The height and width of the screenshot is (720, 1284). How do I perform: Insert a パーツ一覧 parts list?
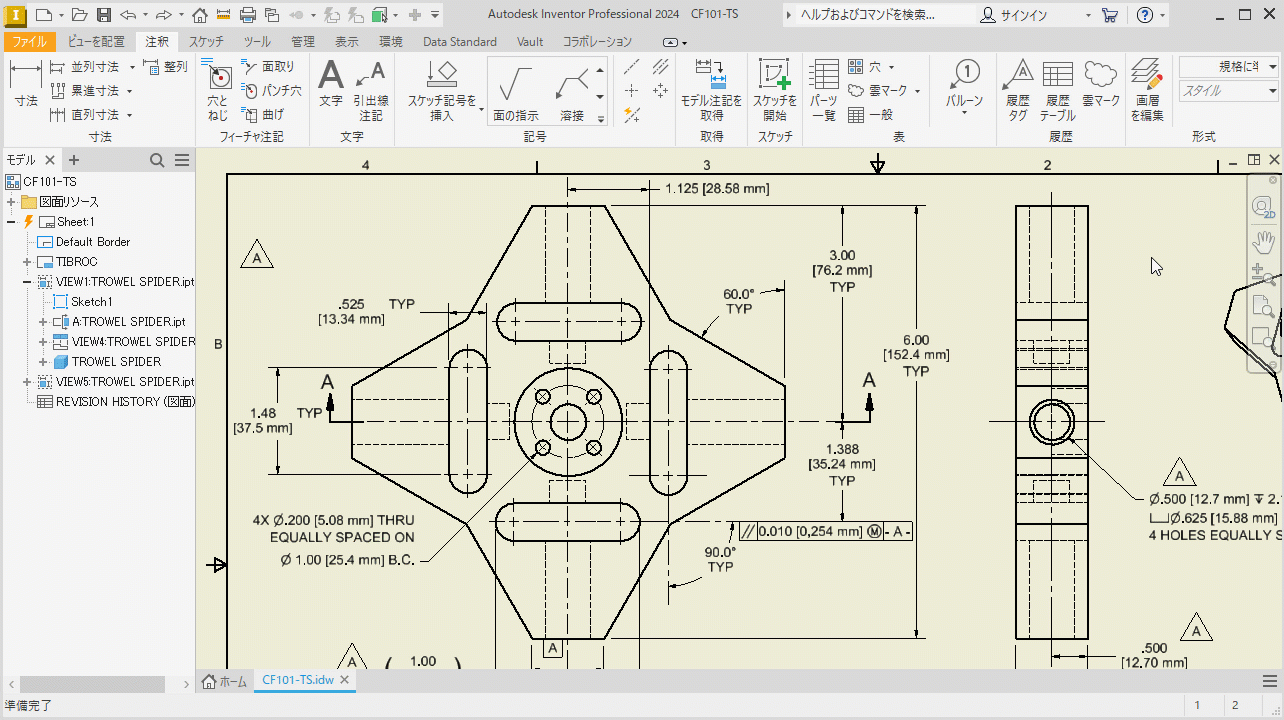coord(824,92)
